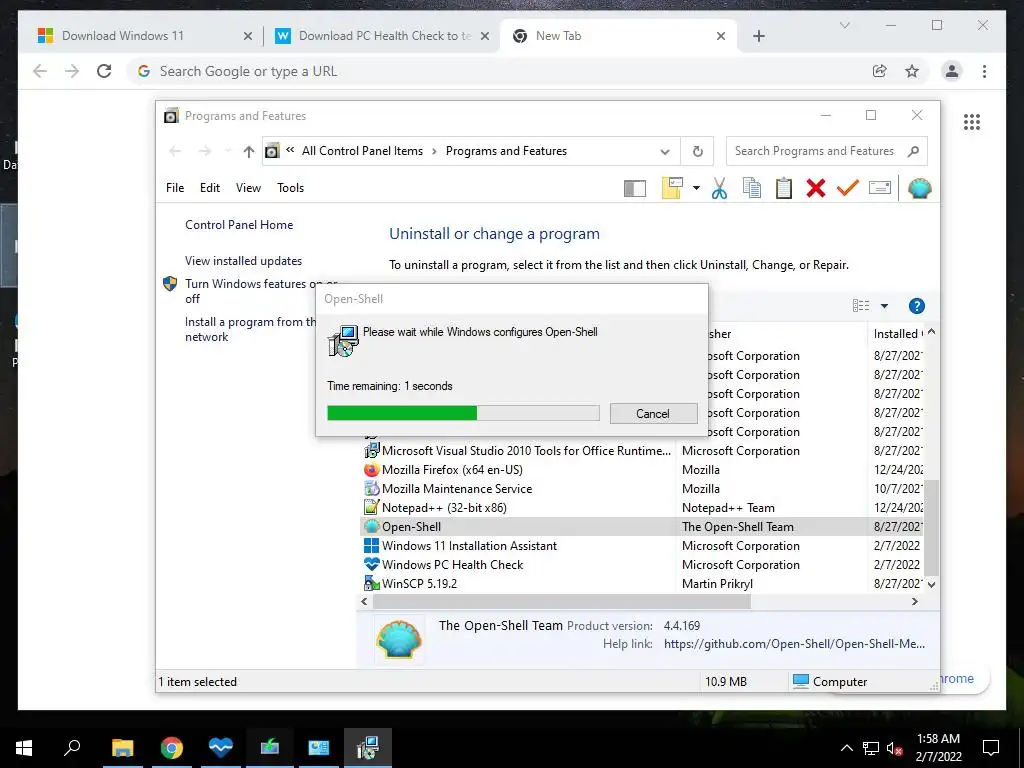1024x768 pixels.
Task: Open Chrome profile avatar icon
Action: (952, 71)
